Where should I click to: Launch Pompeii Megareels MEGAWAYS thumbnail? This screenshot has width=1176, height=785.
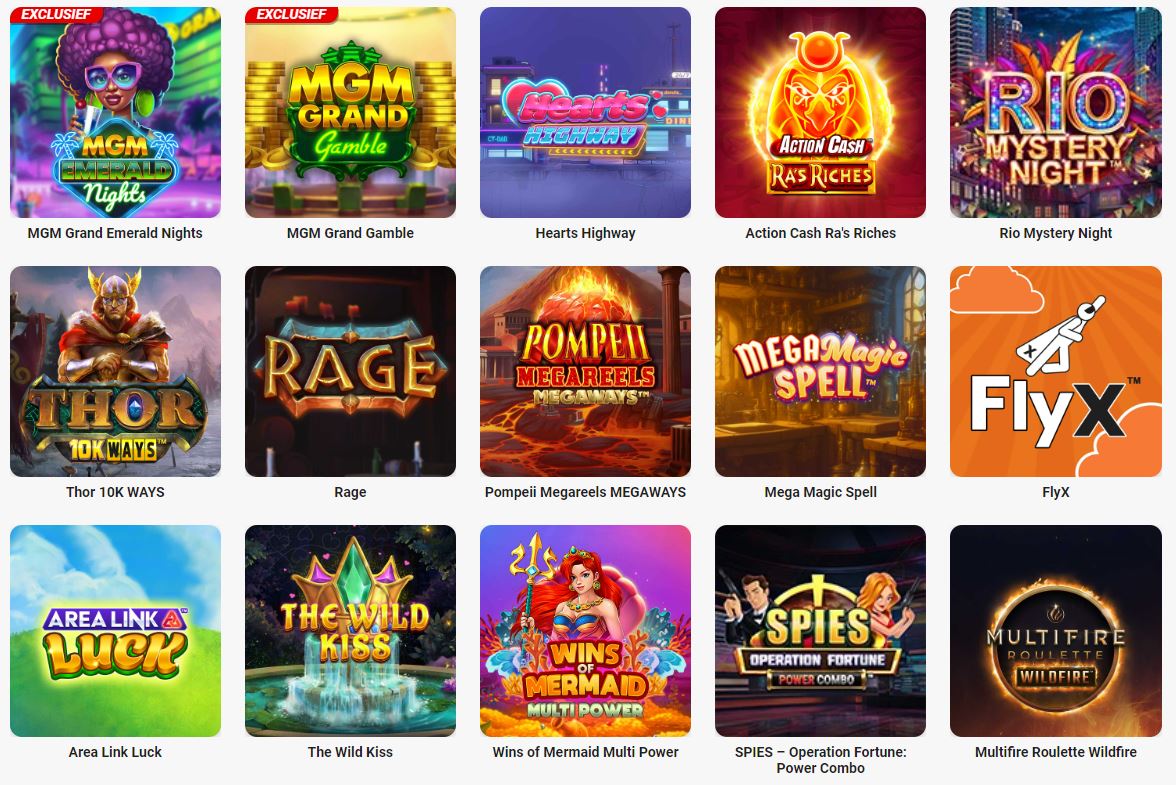point(585,371)
